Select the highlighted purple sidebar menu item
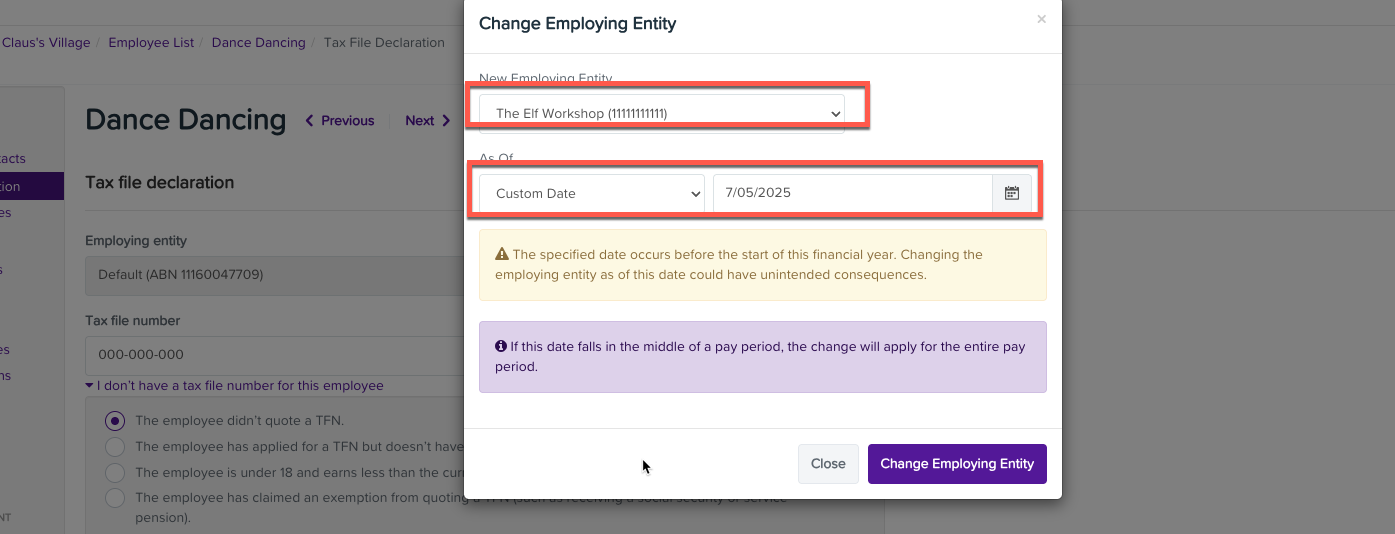 point(30,186)
